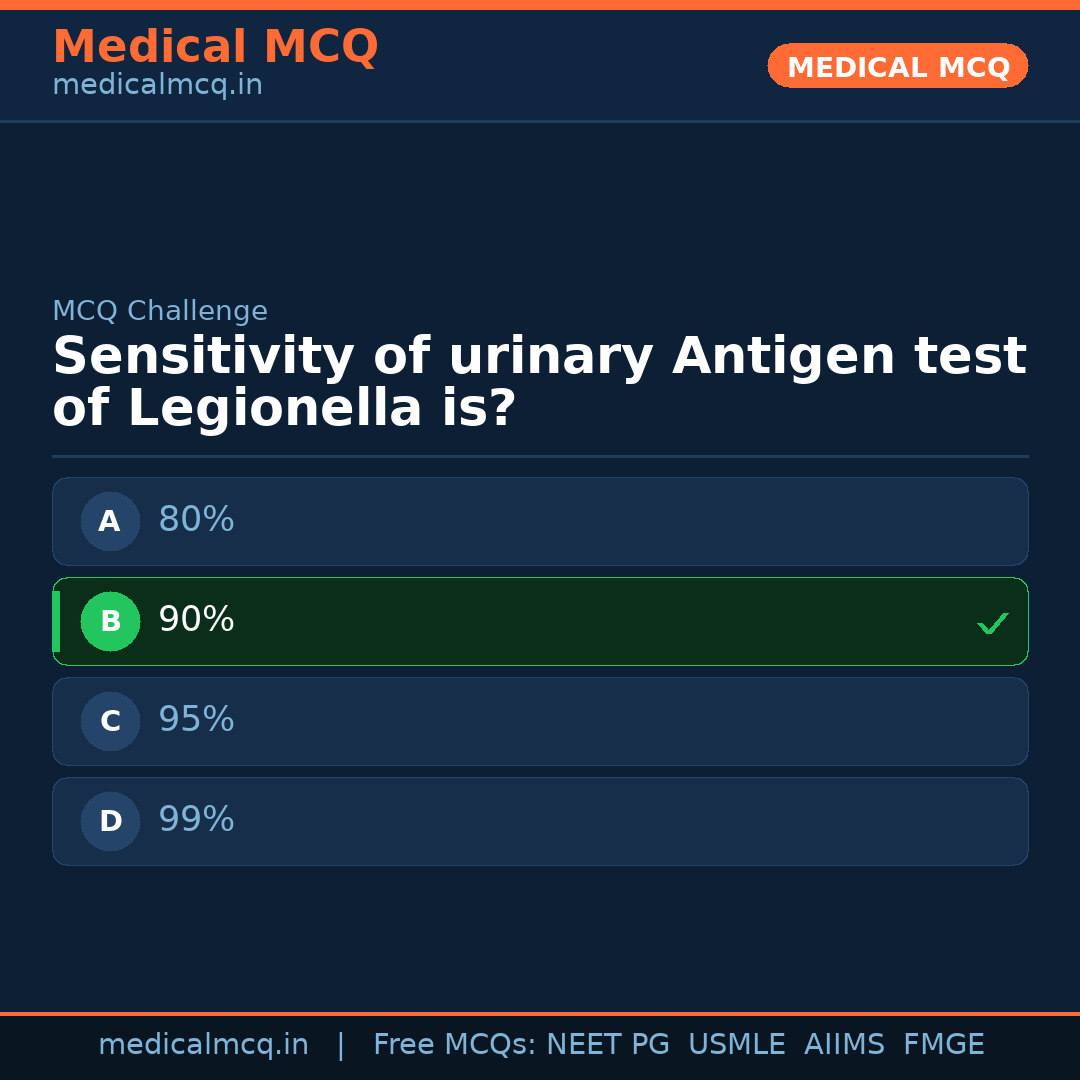1080x1080 pixels.
Task: Click NEET PG in the footer
Action: click(608, 1045)
